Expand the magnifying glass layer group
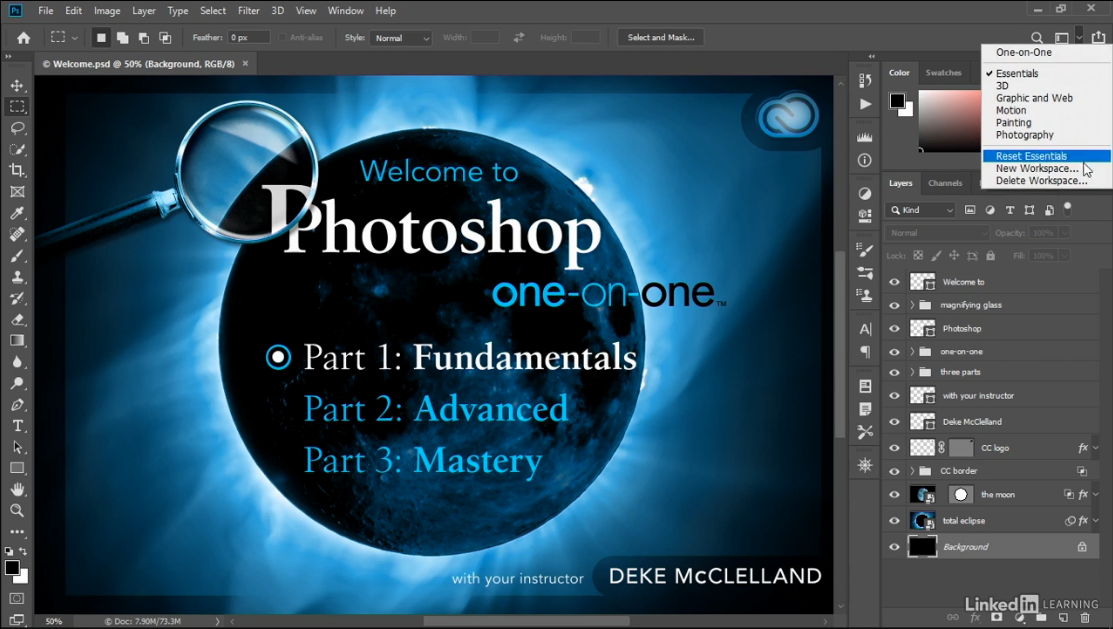 click(912, 305)
